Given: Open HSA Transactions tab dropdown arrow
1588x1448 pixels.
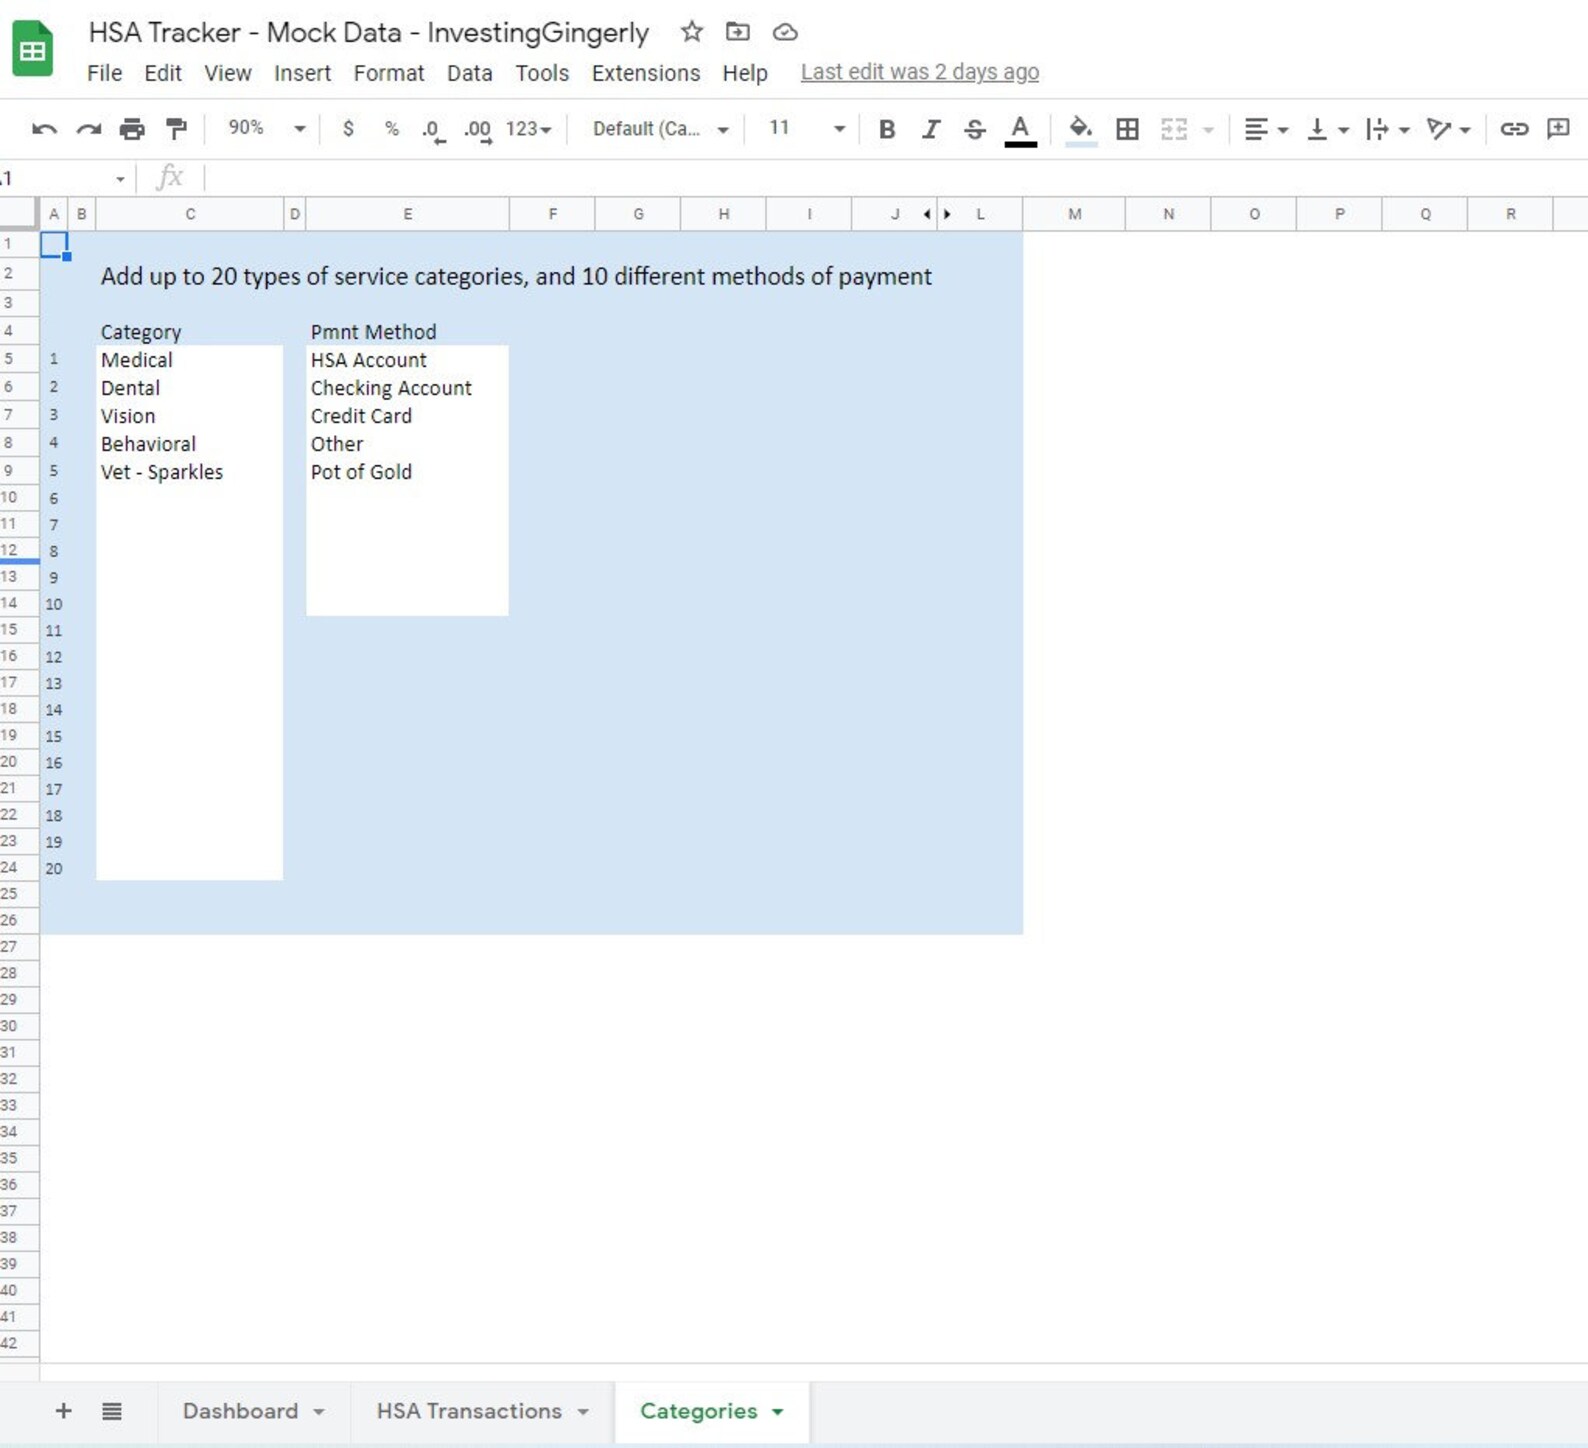Looking at the screenshot, I should coord(583,1412).
